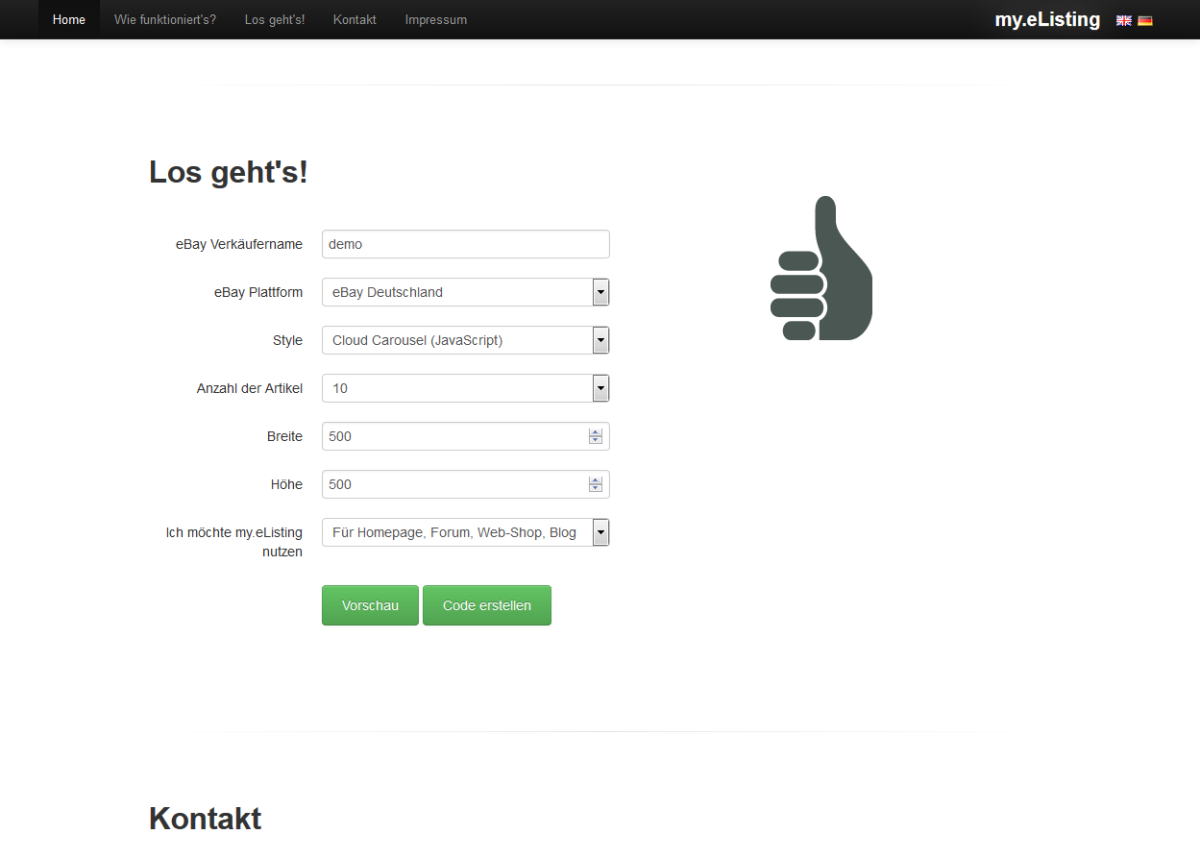Click the my.eListing brand link
This screenshot has height=859, width=1200.
pyautogui.click(x=1047, y=19)
